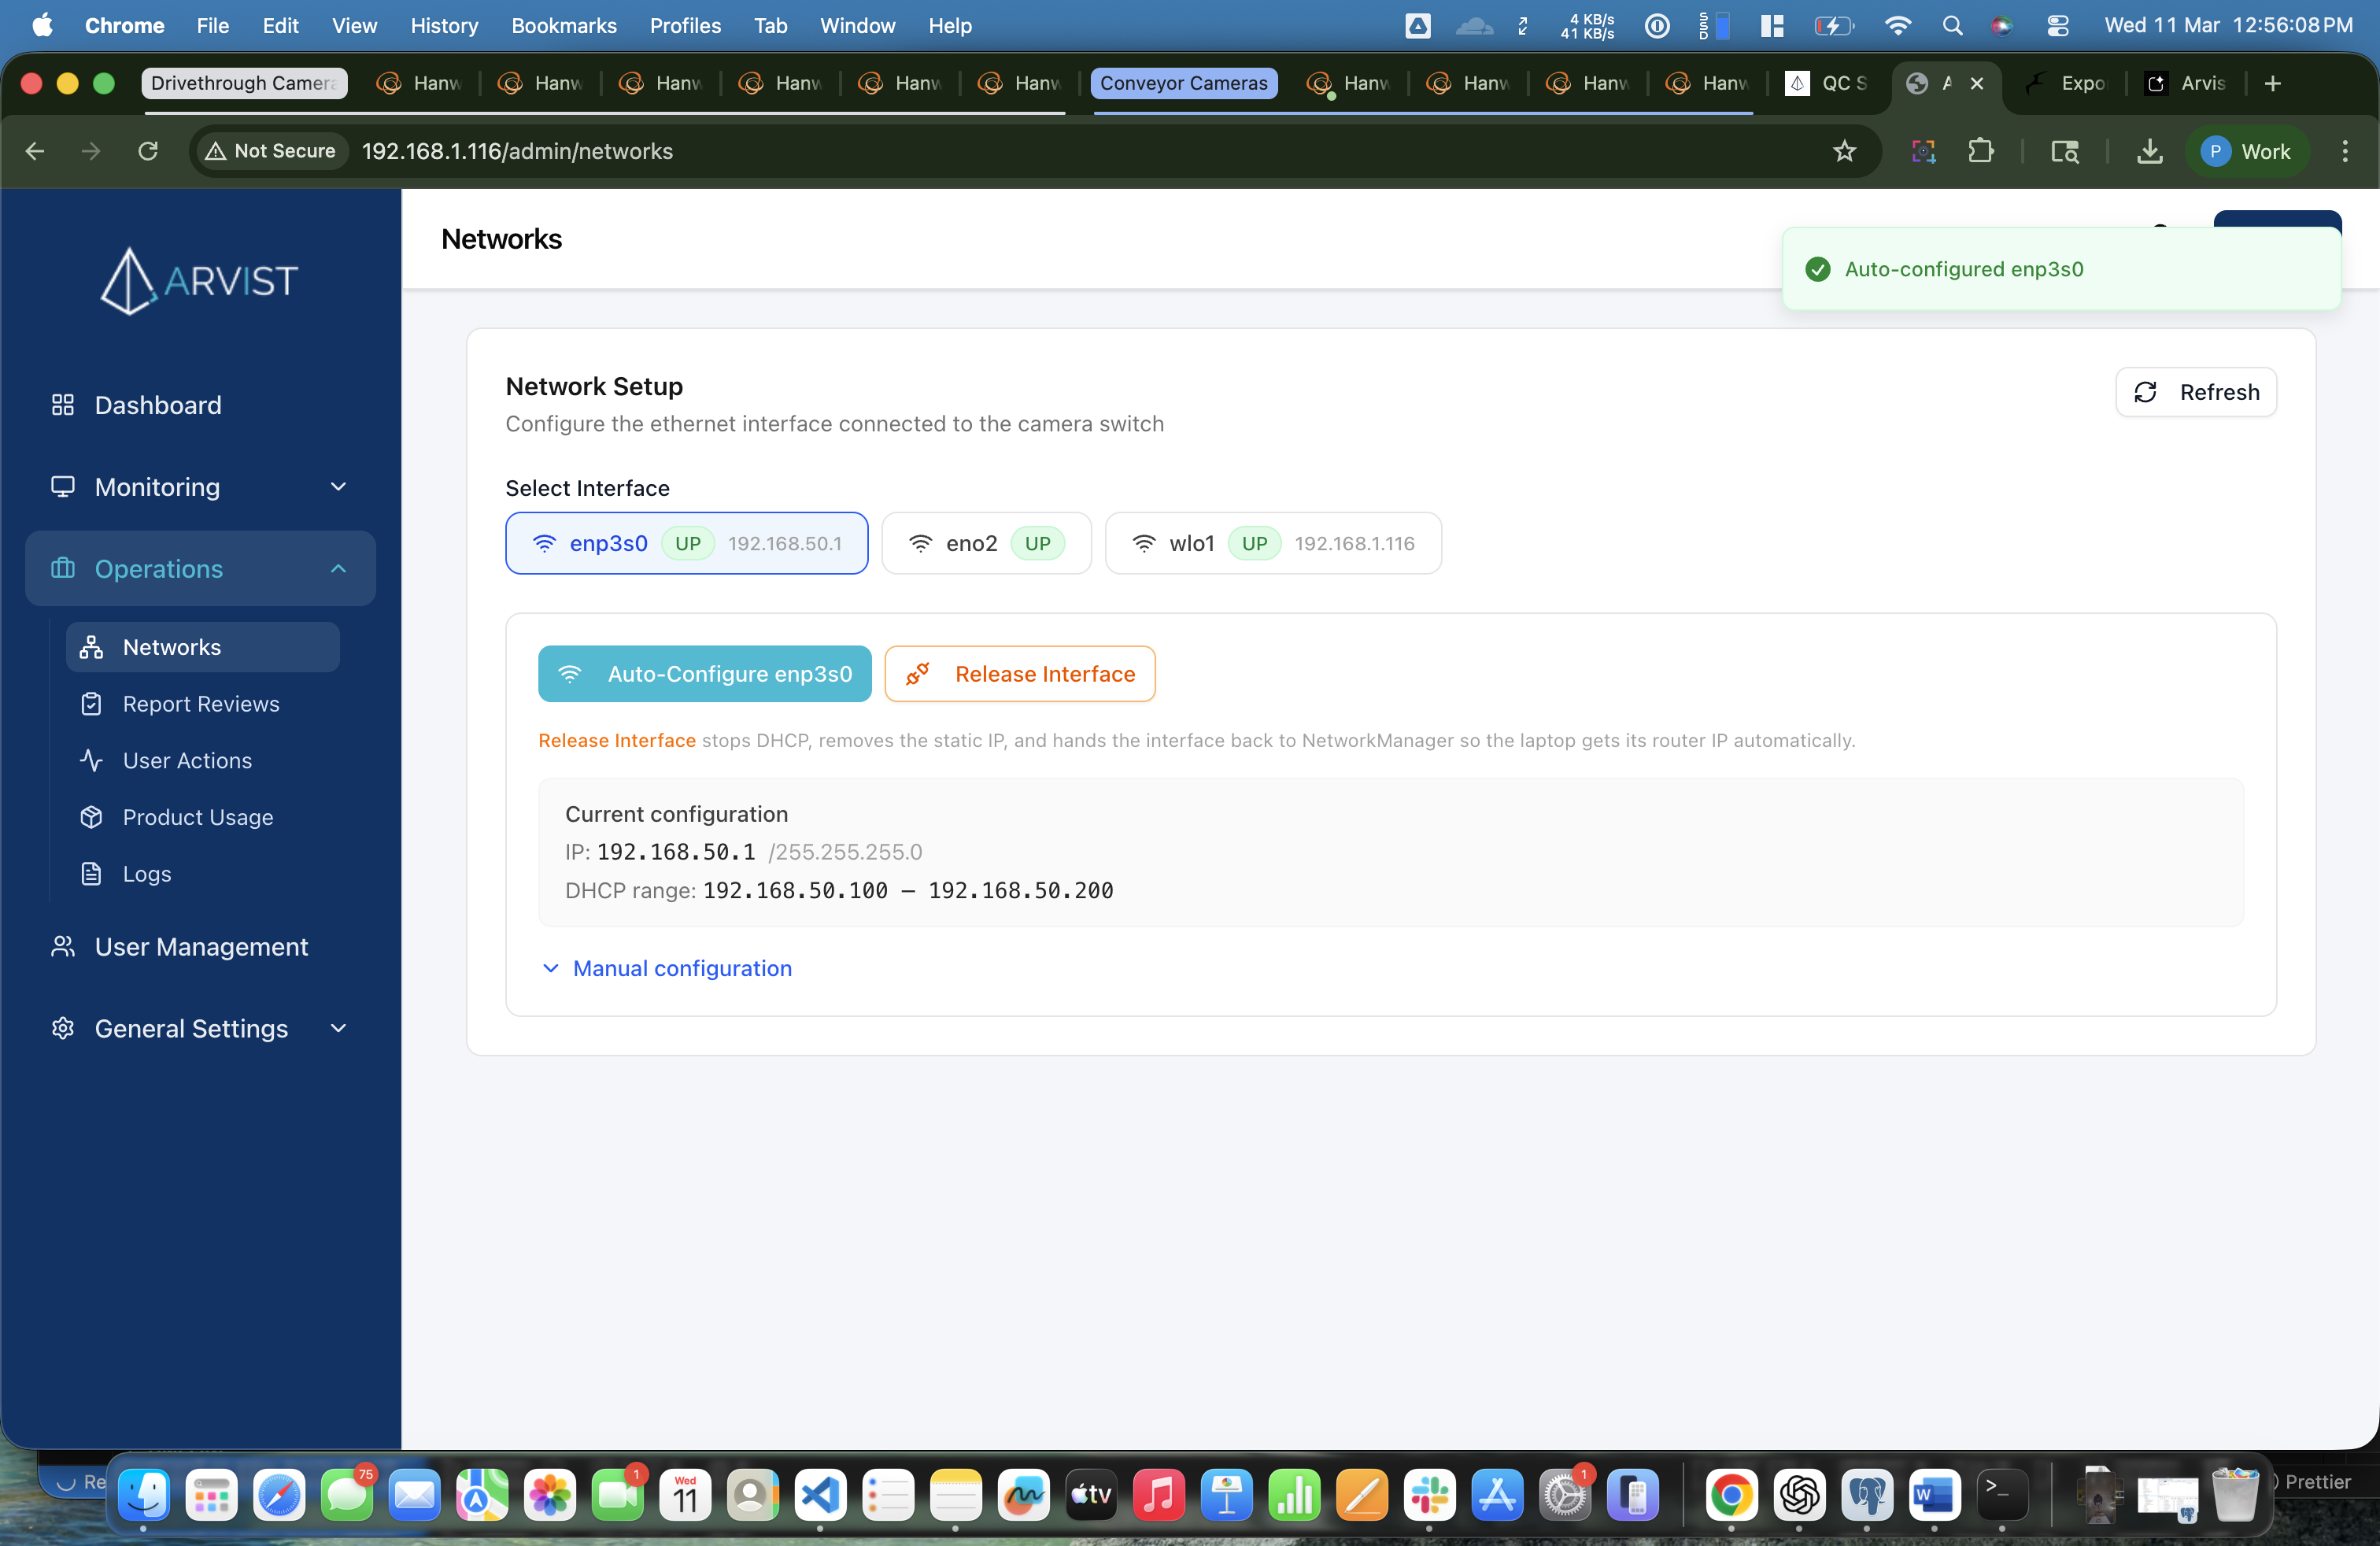Open Report Reviews in the sidebar
This screenshot has height=1546, width=2380.
(x=200, y=703)
